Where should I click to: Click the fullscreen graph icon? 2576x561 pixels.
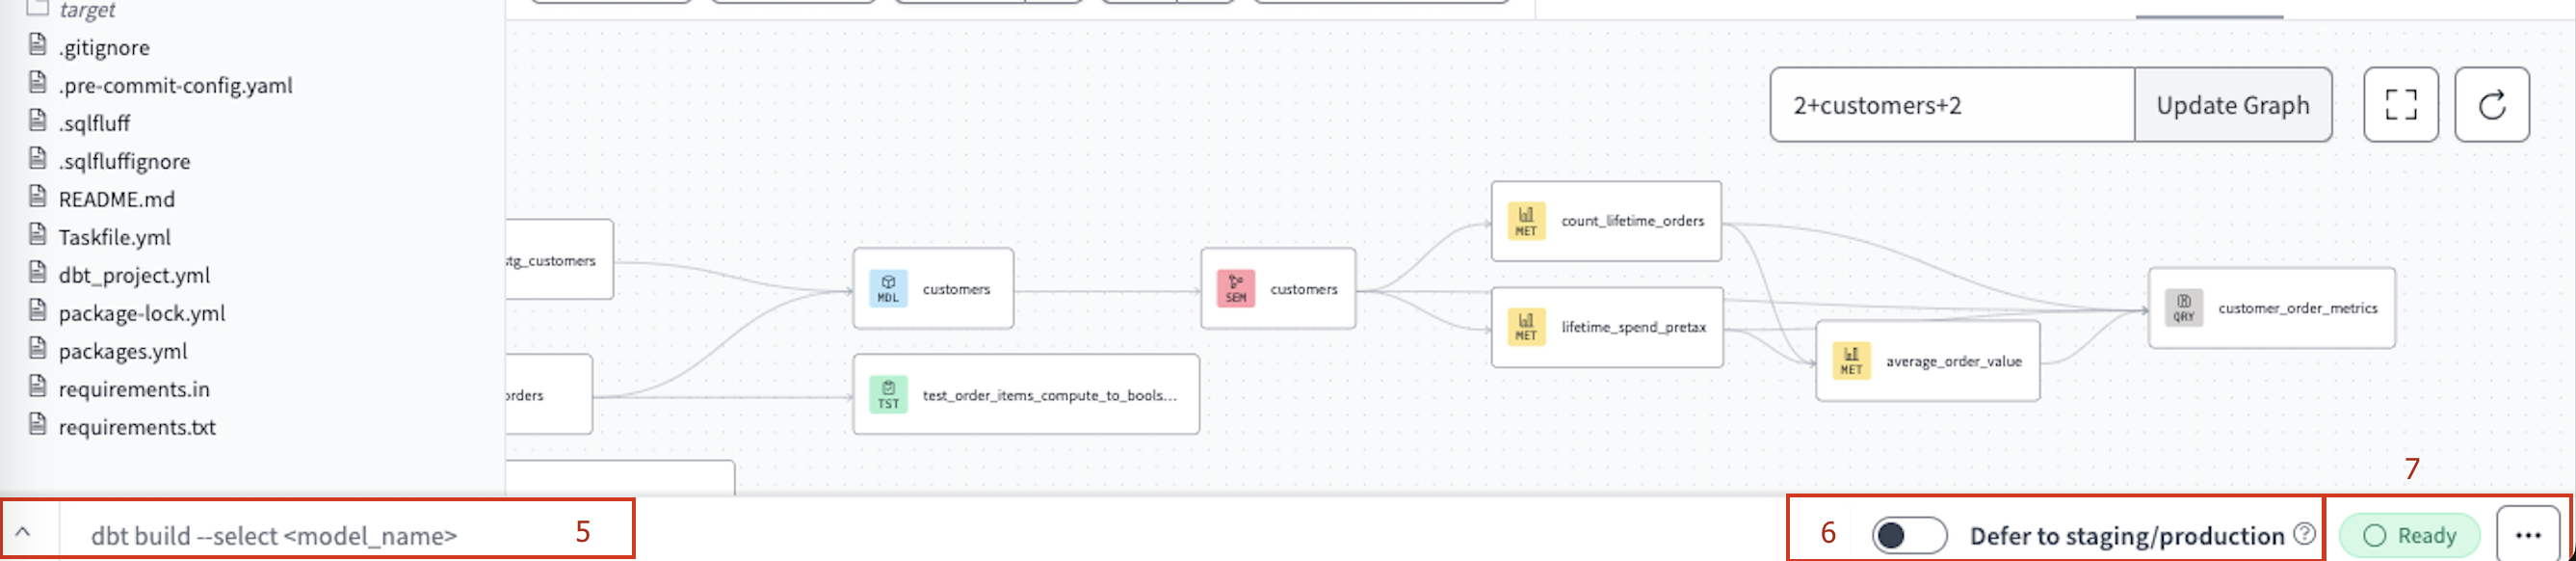pyautogui.click(x=2400, y=105)
